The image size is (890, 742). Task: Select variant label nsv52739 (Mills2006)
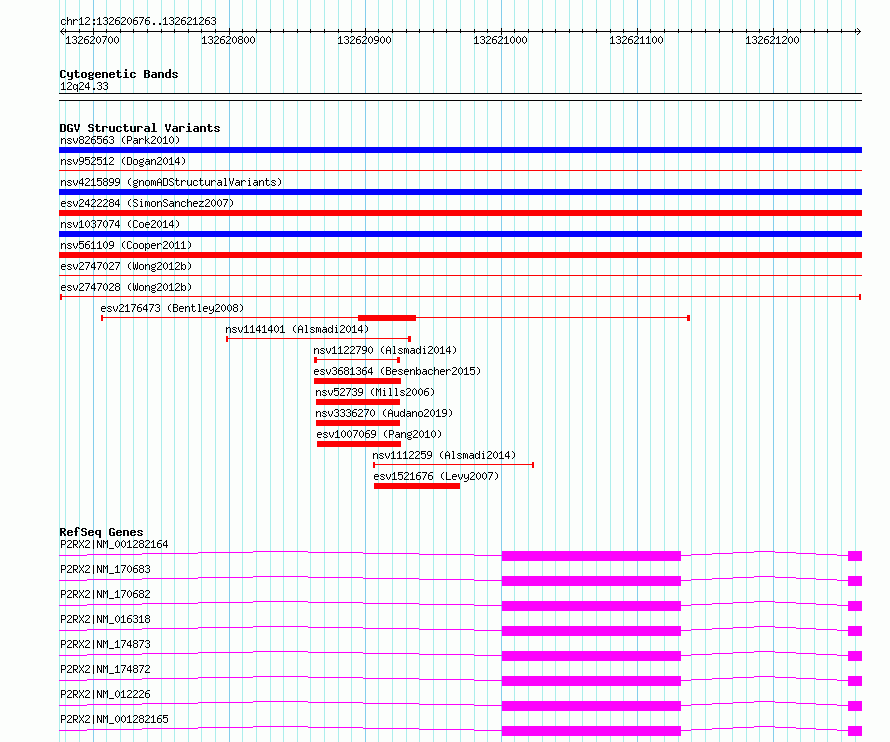click(375, 392)
